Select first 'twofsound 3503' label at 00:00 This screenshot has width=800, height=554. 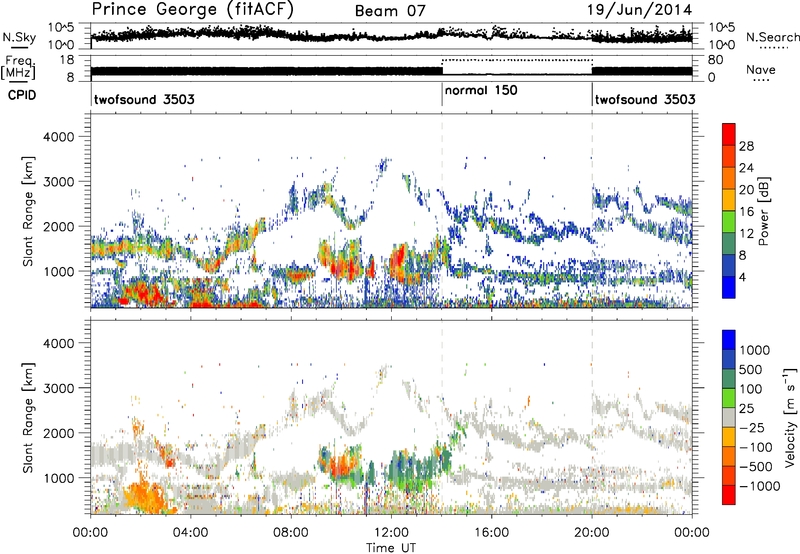[144, 99]
